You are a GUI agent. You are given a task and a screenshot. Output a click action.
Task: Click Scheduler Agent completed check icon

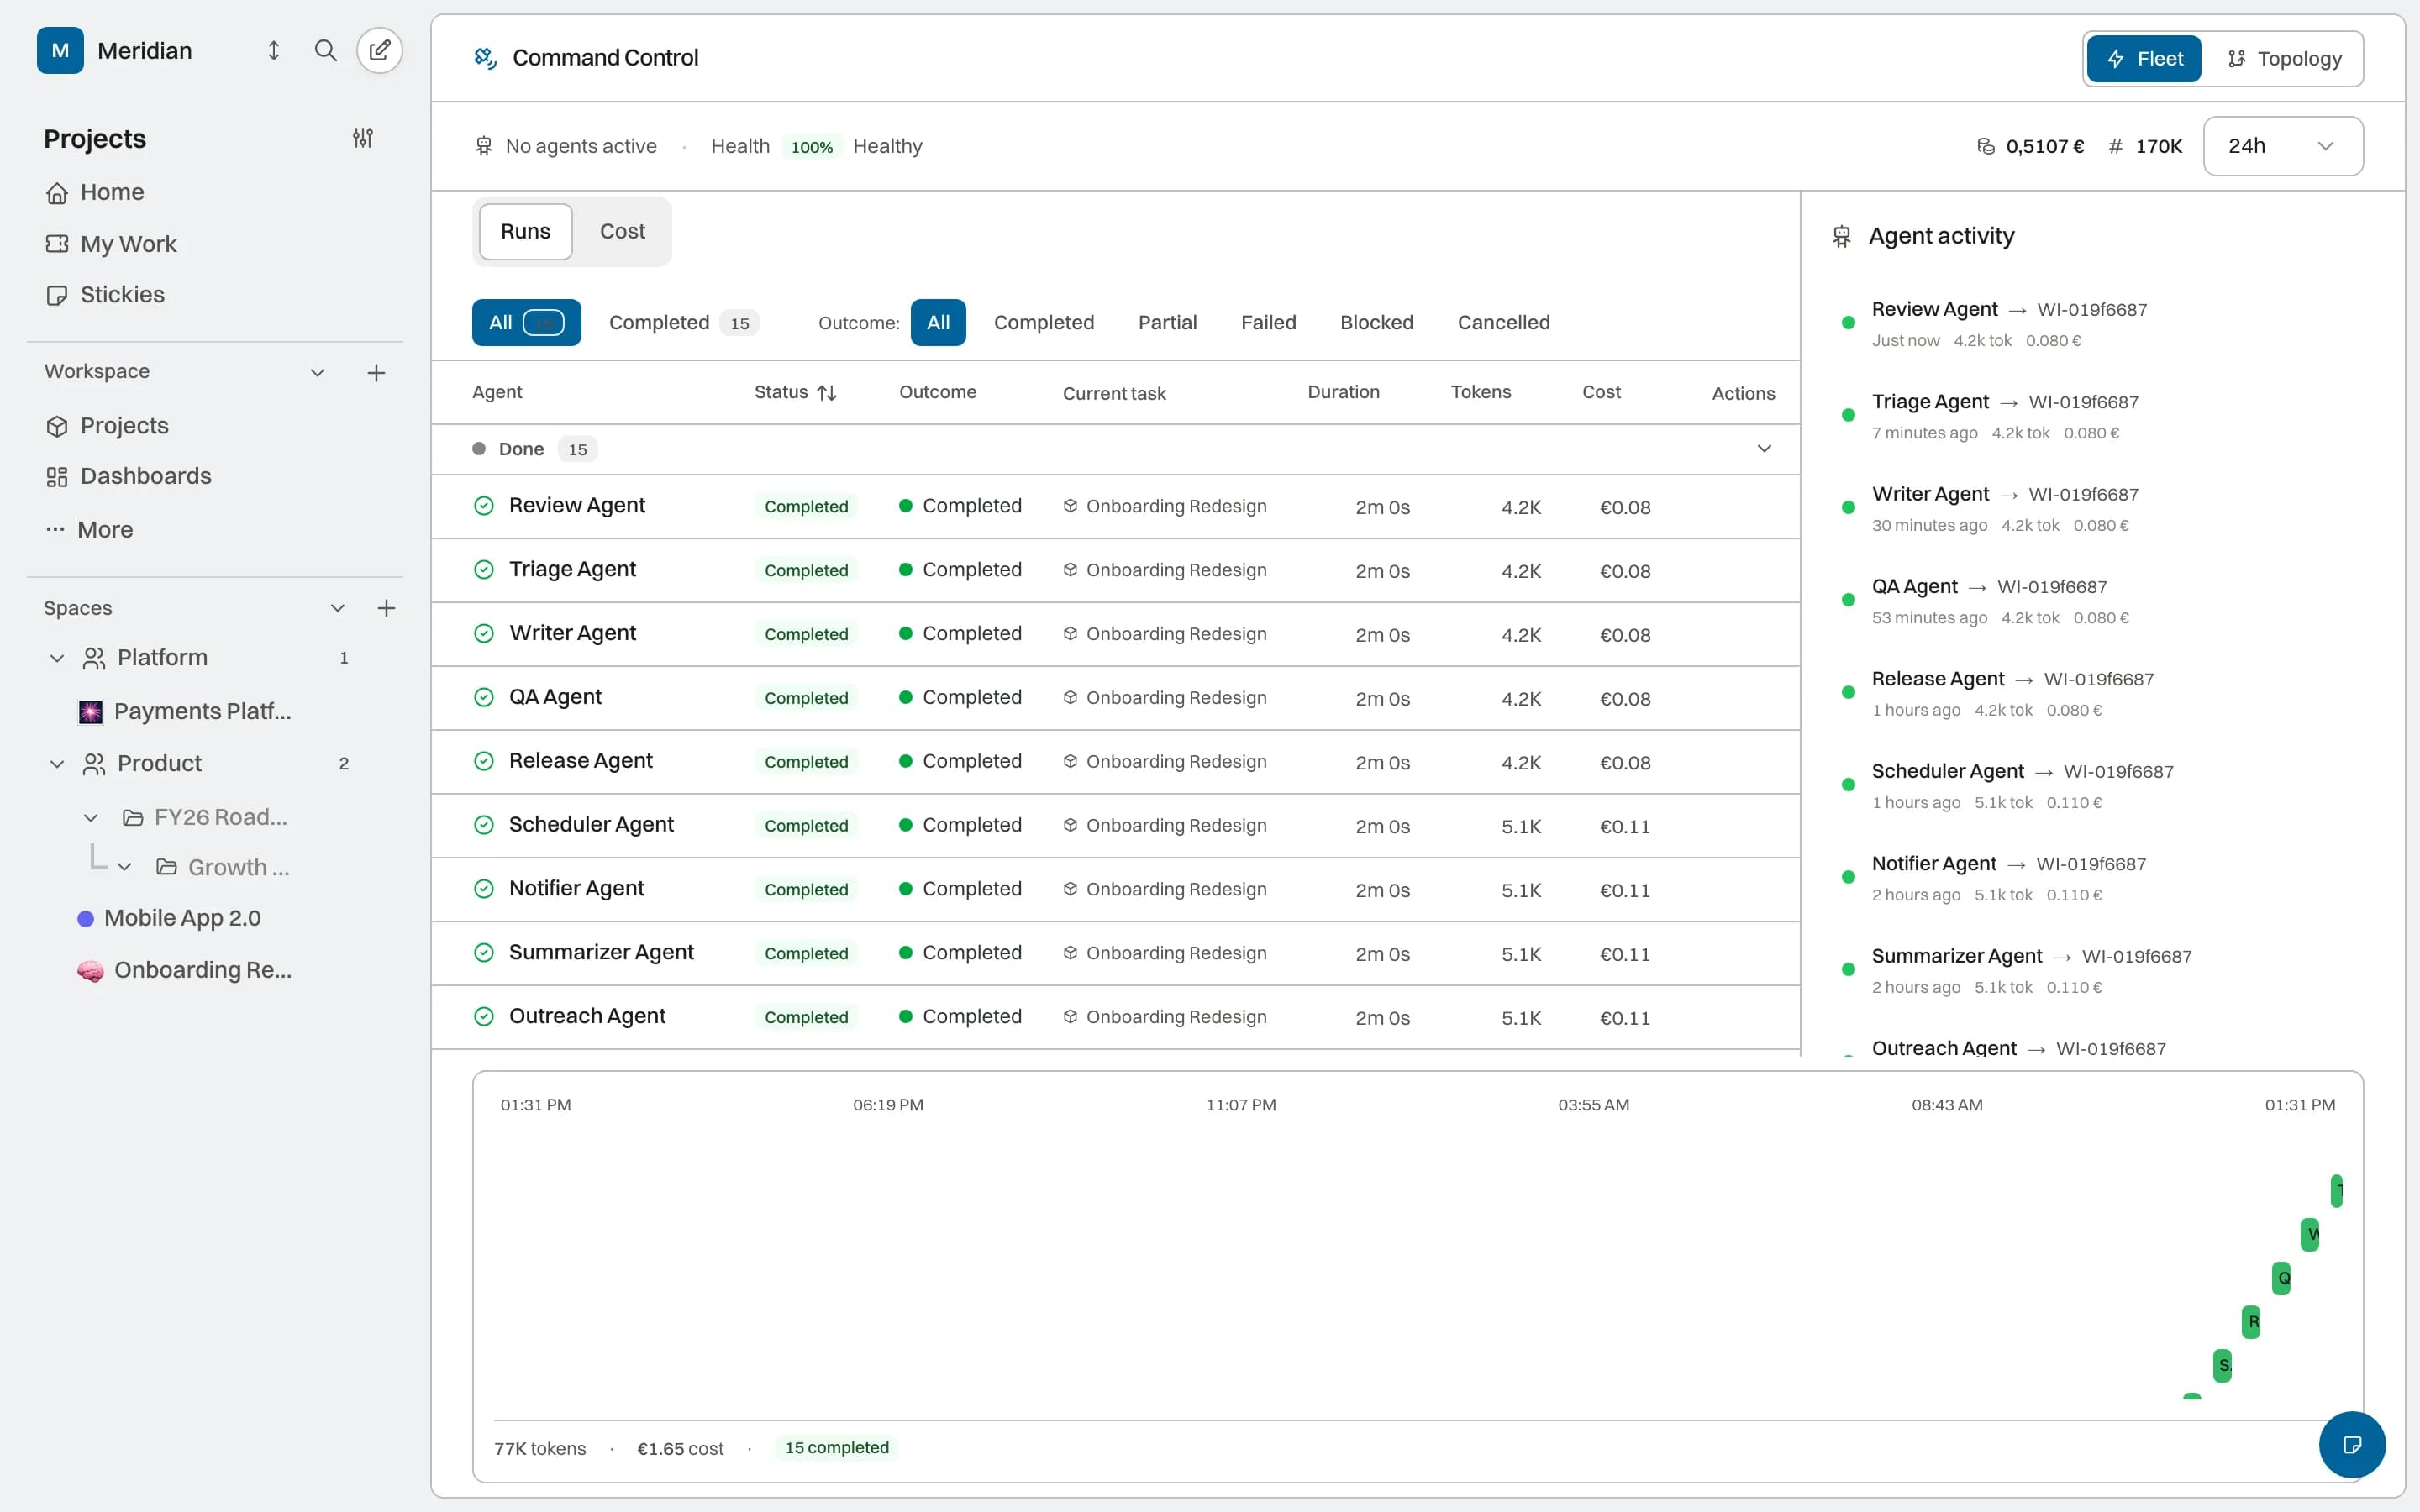484,825
